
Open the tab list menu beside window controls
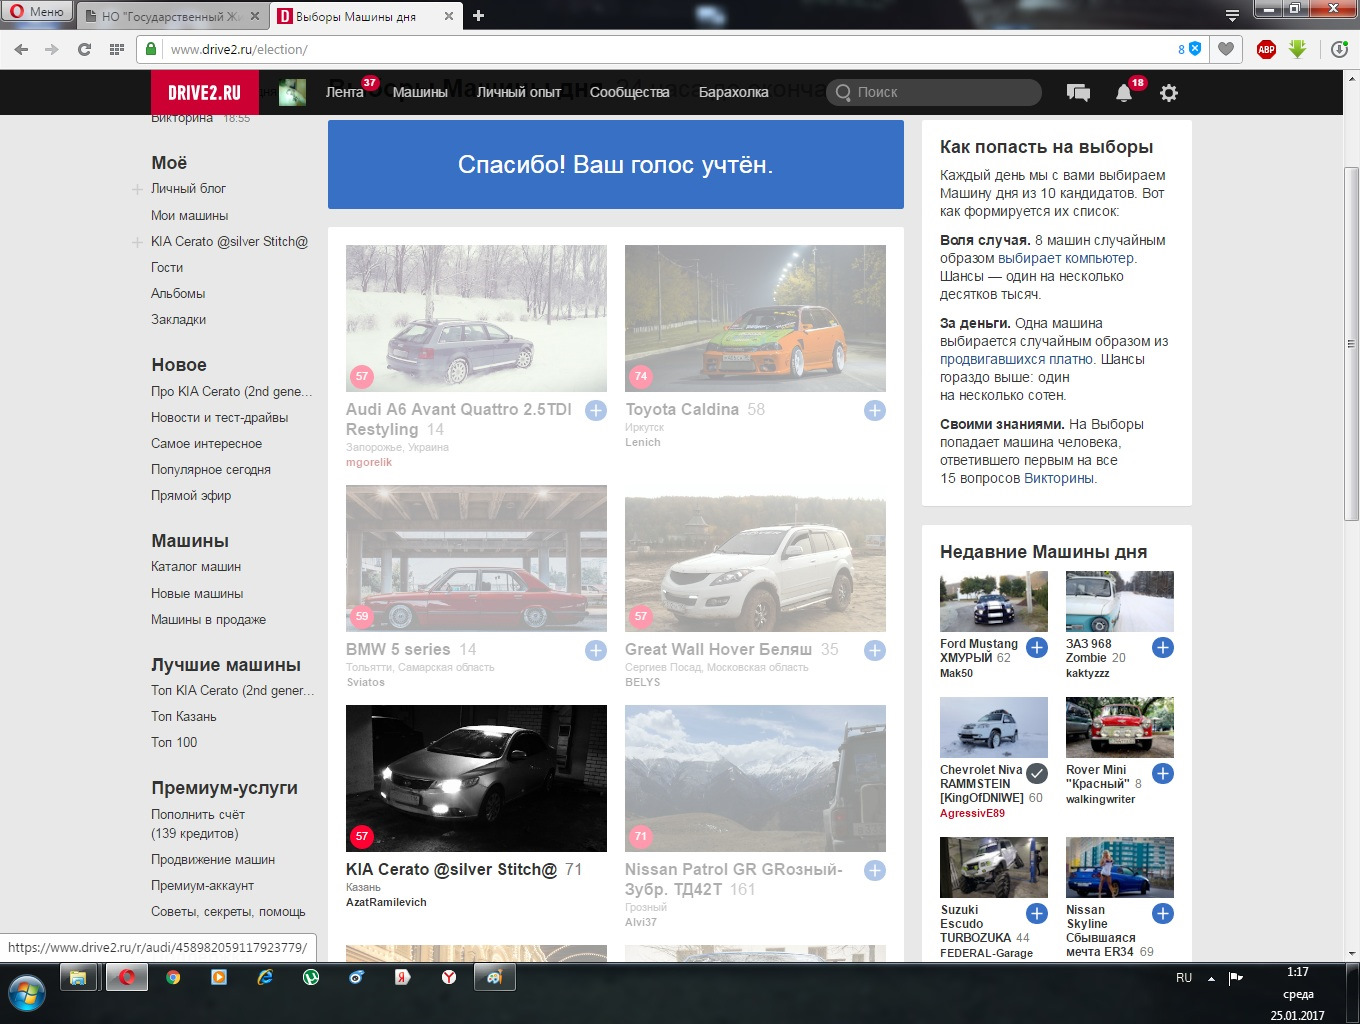click(1233, 14)
